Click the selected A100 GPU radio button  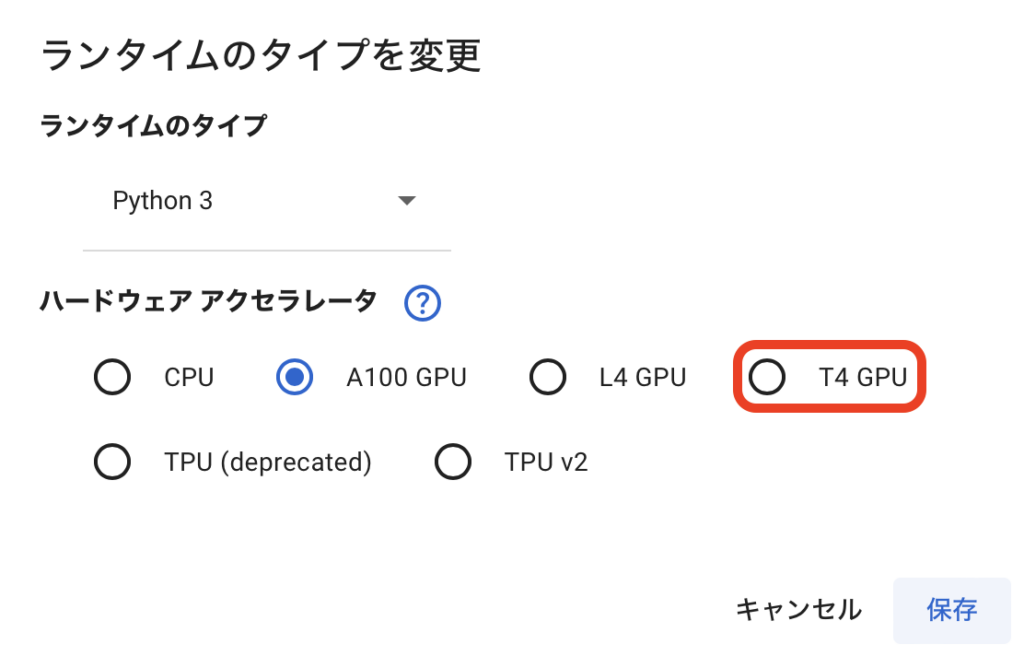point(294,378)
